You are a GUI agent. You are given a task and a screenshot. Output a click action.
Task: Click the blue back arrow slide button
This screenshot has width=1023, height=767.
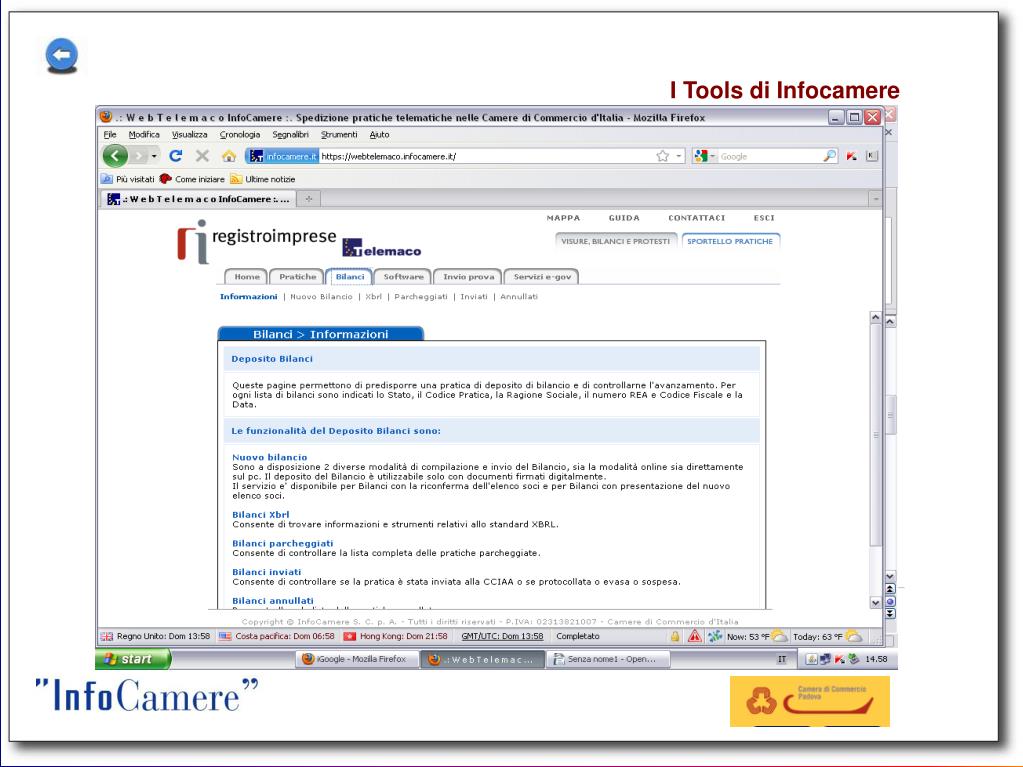click(x=62, y=55)
